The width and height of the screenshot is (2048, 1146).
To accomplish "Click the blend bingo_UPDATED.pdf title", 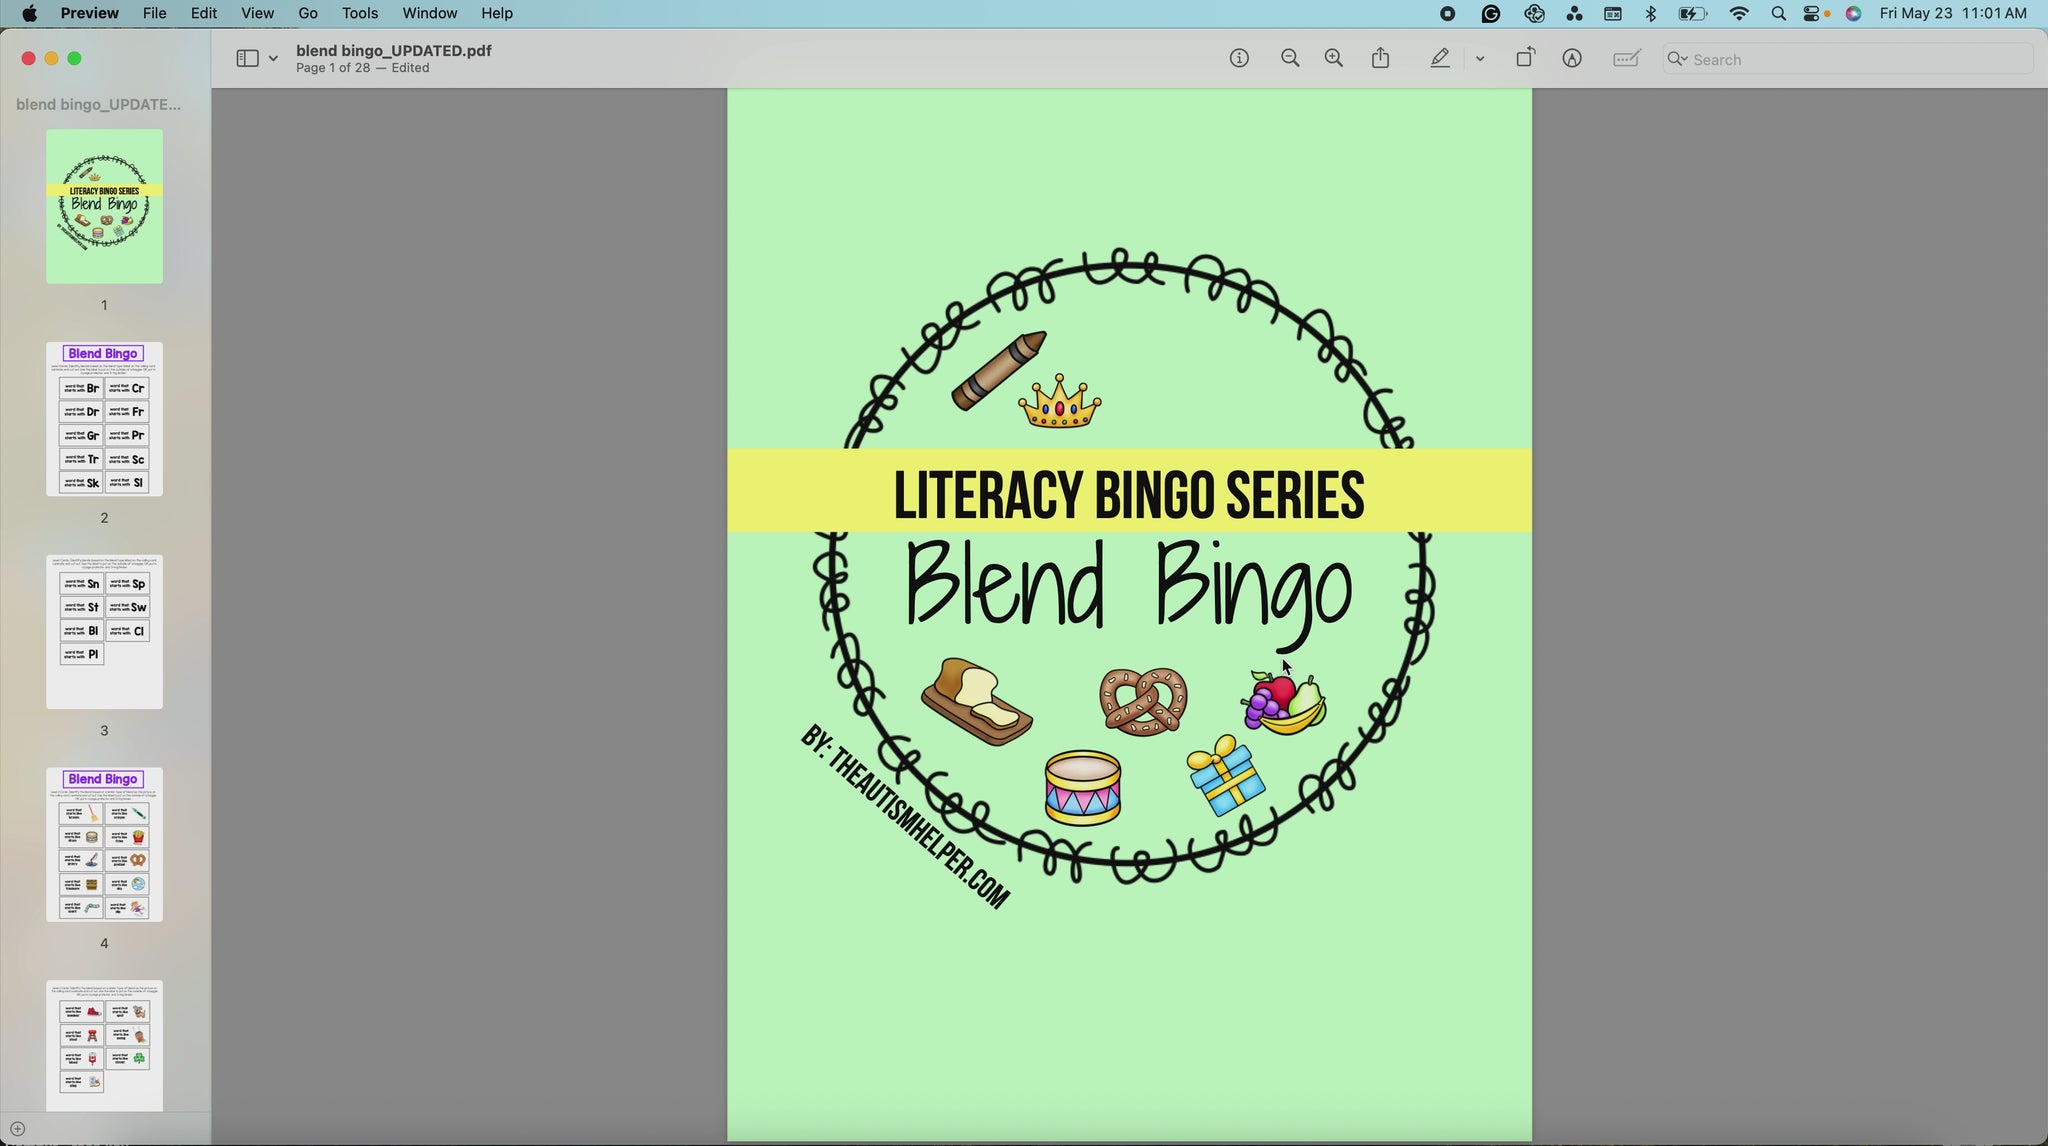I will click(393, 51).
